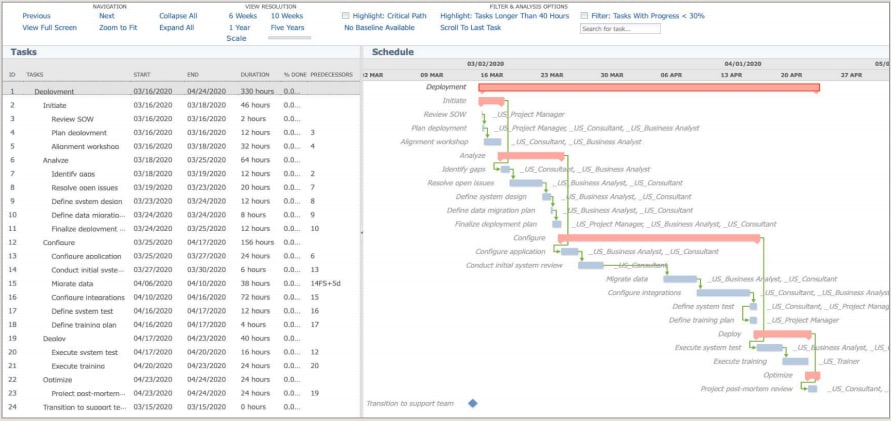Click the Transition to support team milestone diamond
The height and width of the screenshot is (421, 891).
(473, 403)
